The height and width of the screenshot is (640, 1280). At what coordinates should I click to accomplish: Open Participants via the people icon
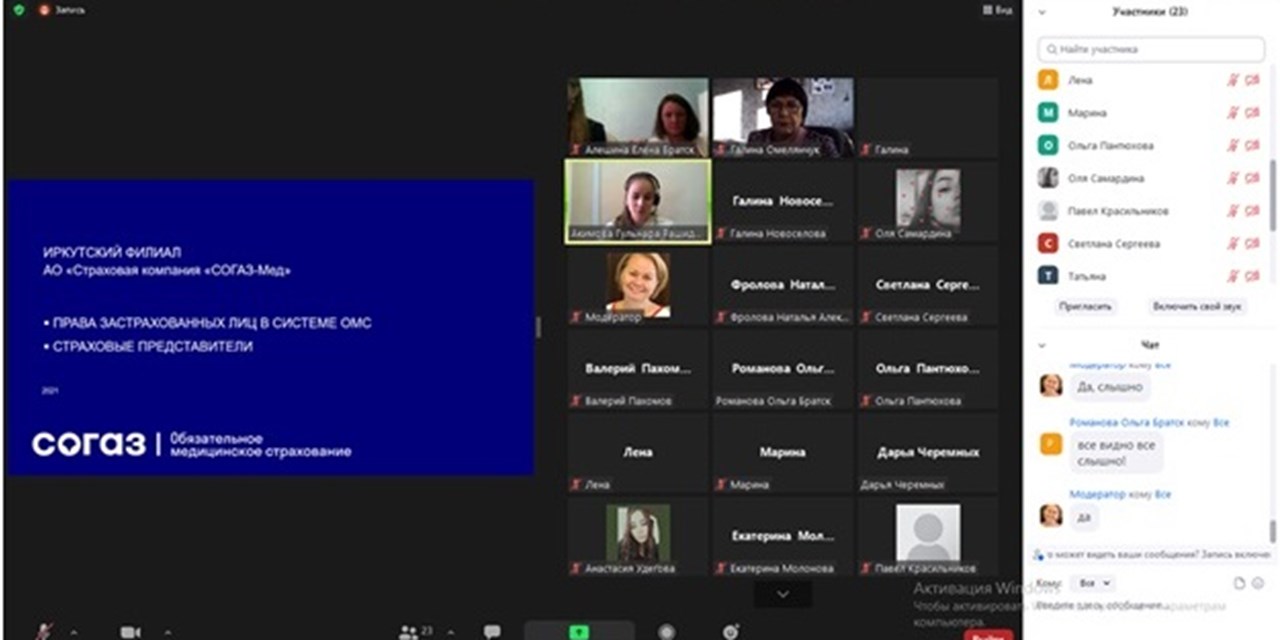tap(409, 632)
